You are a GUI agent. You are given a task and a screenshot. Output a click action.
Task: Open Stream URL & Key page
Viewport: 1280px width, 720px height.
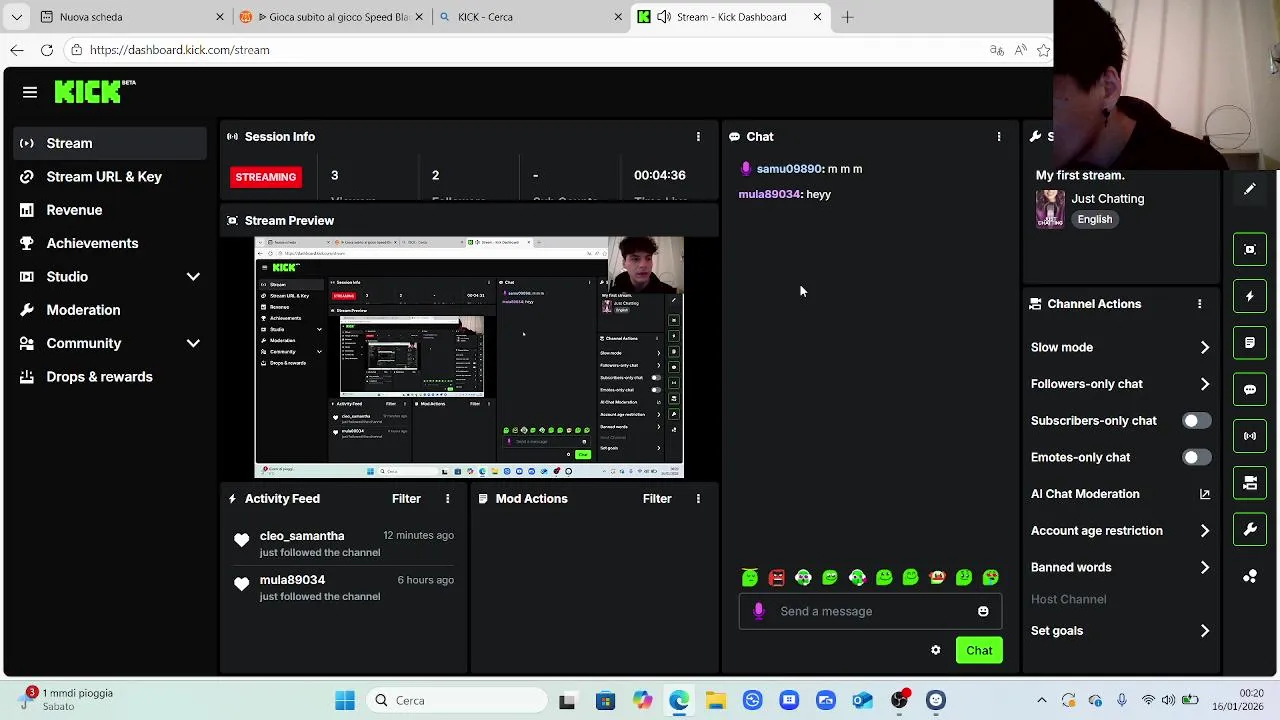coord(110,177)
